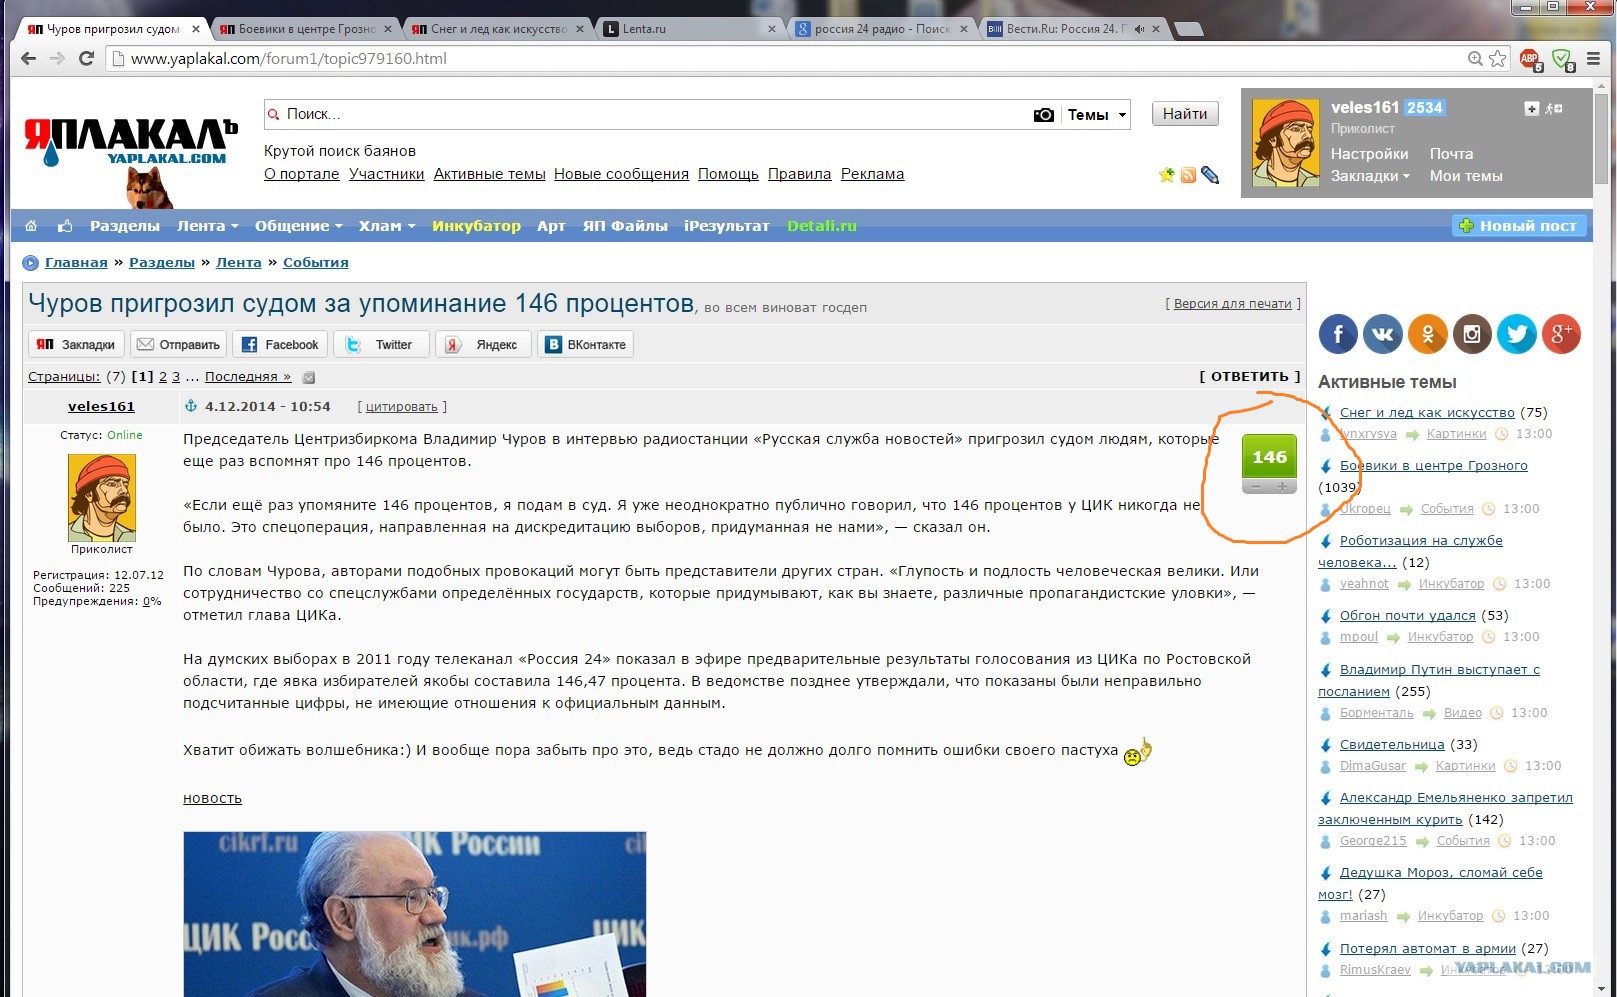
Task: Click the plus icon in profile panel
Action: [x=1531, y=108]
